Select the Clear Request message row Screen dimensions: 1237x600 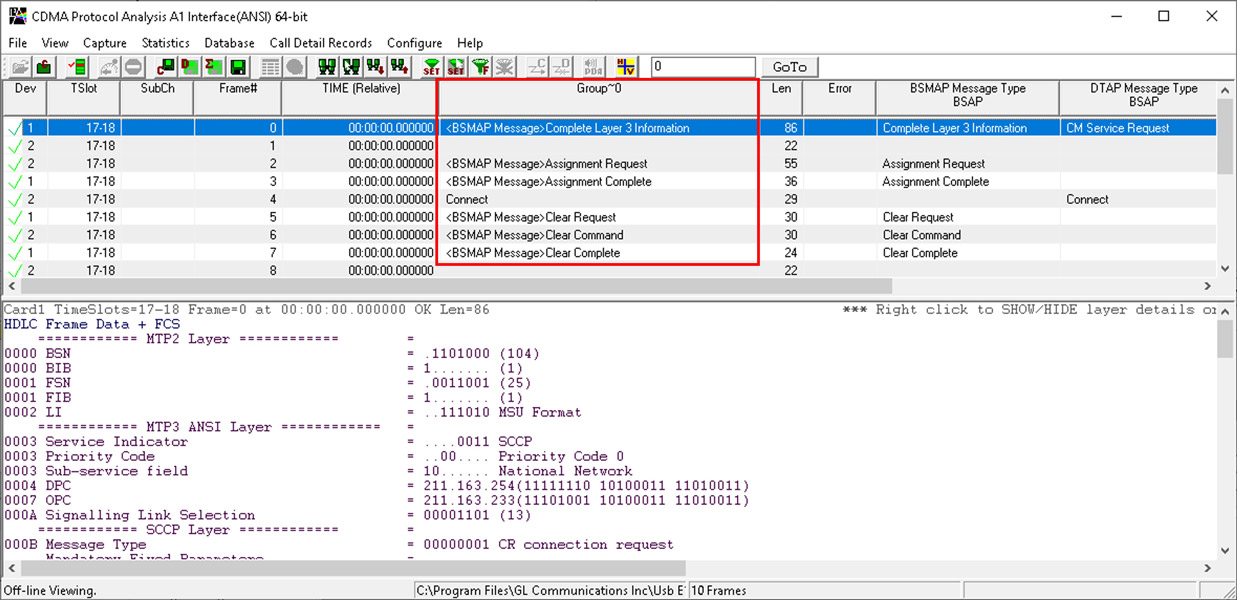tap(609, 218)
